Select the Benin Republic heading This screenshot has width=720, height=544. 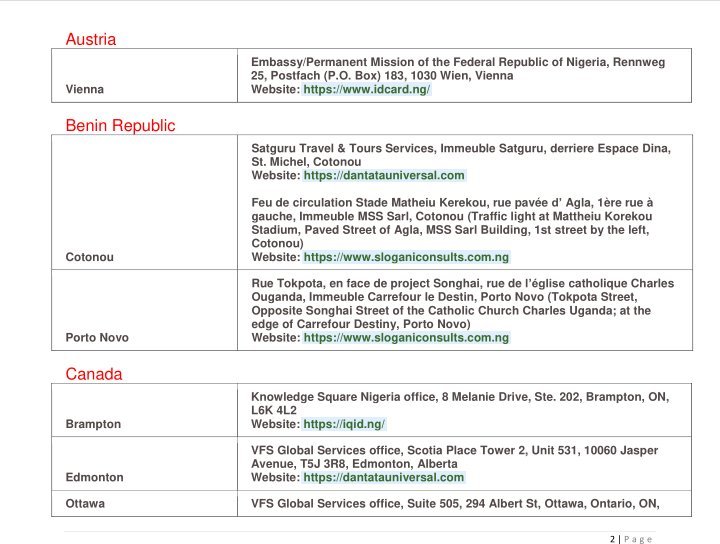point(120,126)
